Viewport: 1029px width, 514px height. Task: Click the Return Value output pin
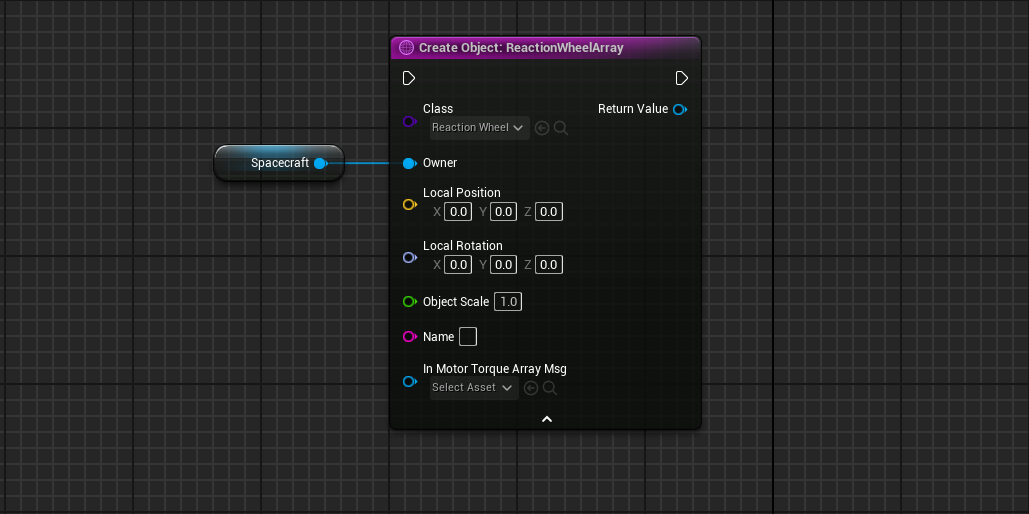coord(680,109)
